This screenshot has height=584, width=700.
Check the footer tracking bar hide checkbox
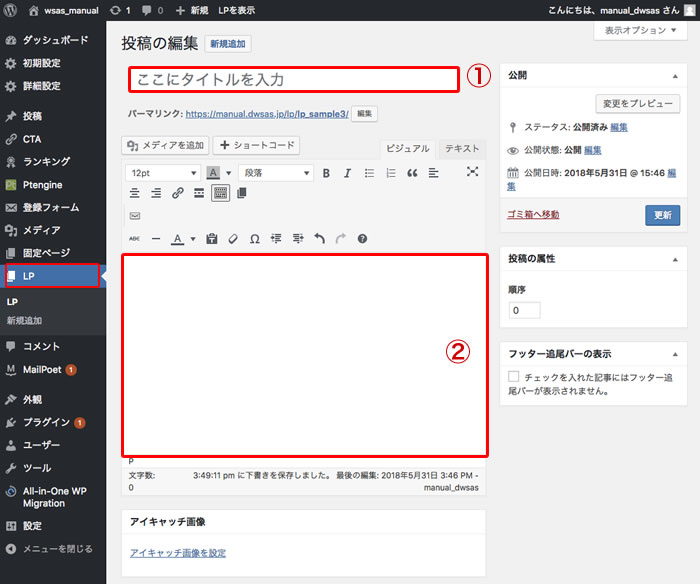point(514,377)
